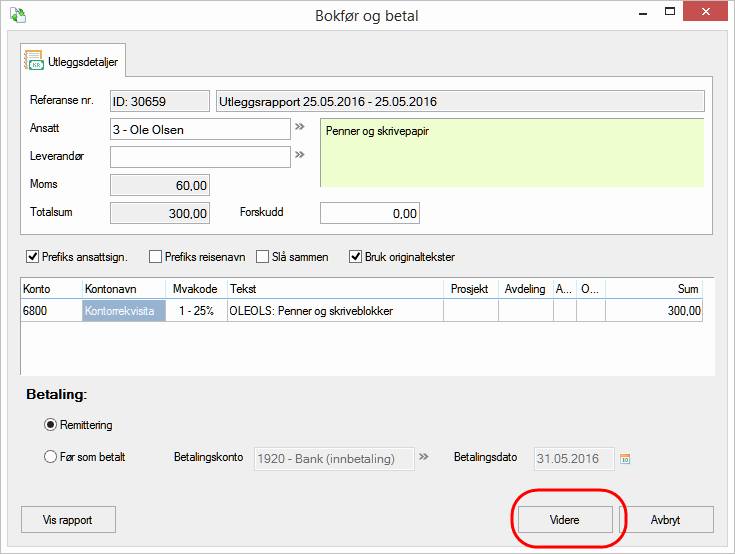This screenshot has width=735, height=554.
Task: Open Vis rapport
Action: [69, 520]
